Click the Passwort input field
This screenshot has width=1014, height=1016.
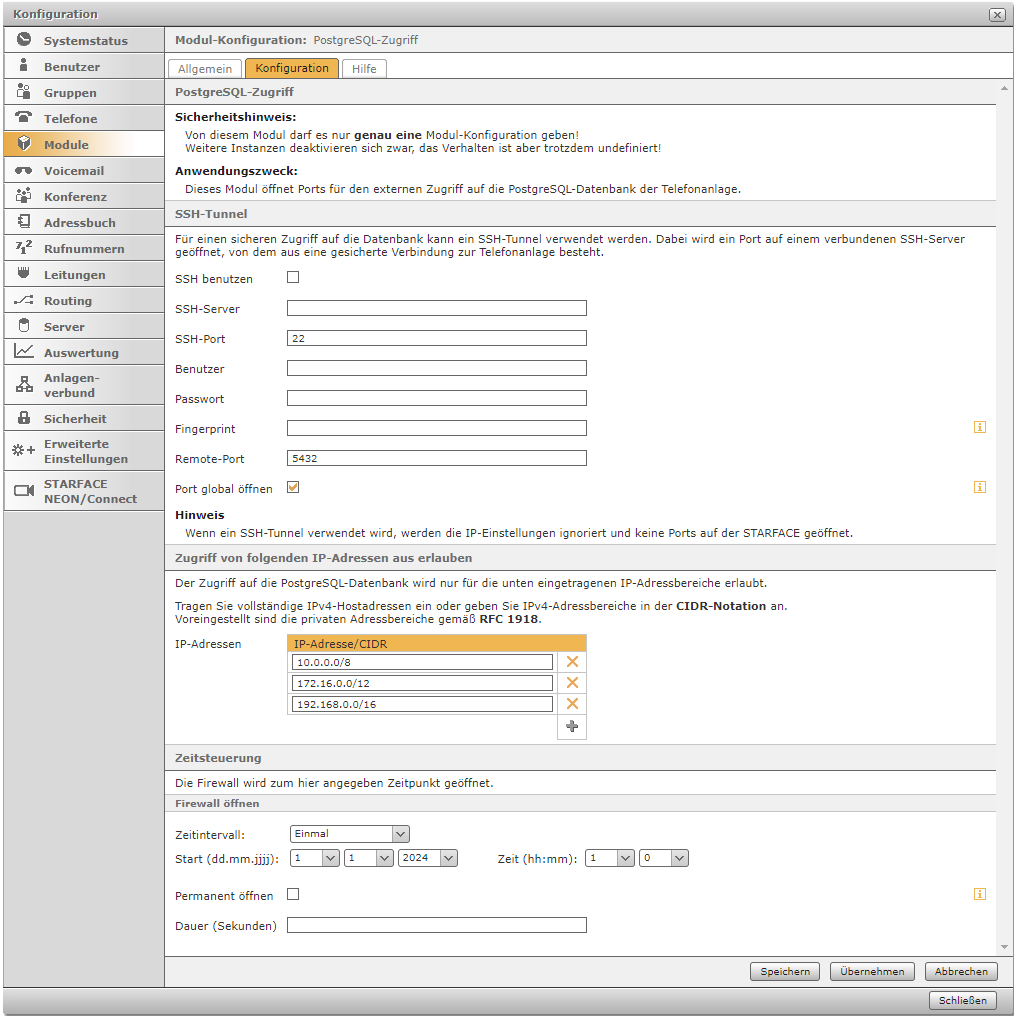point(437,398)
